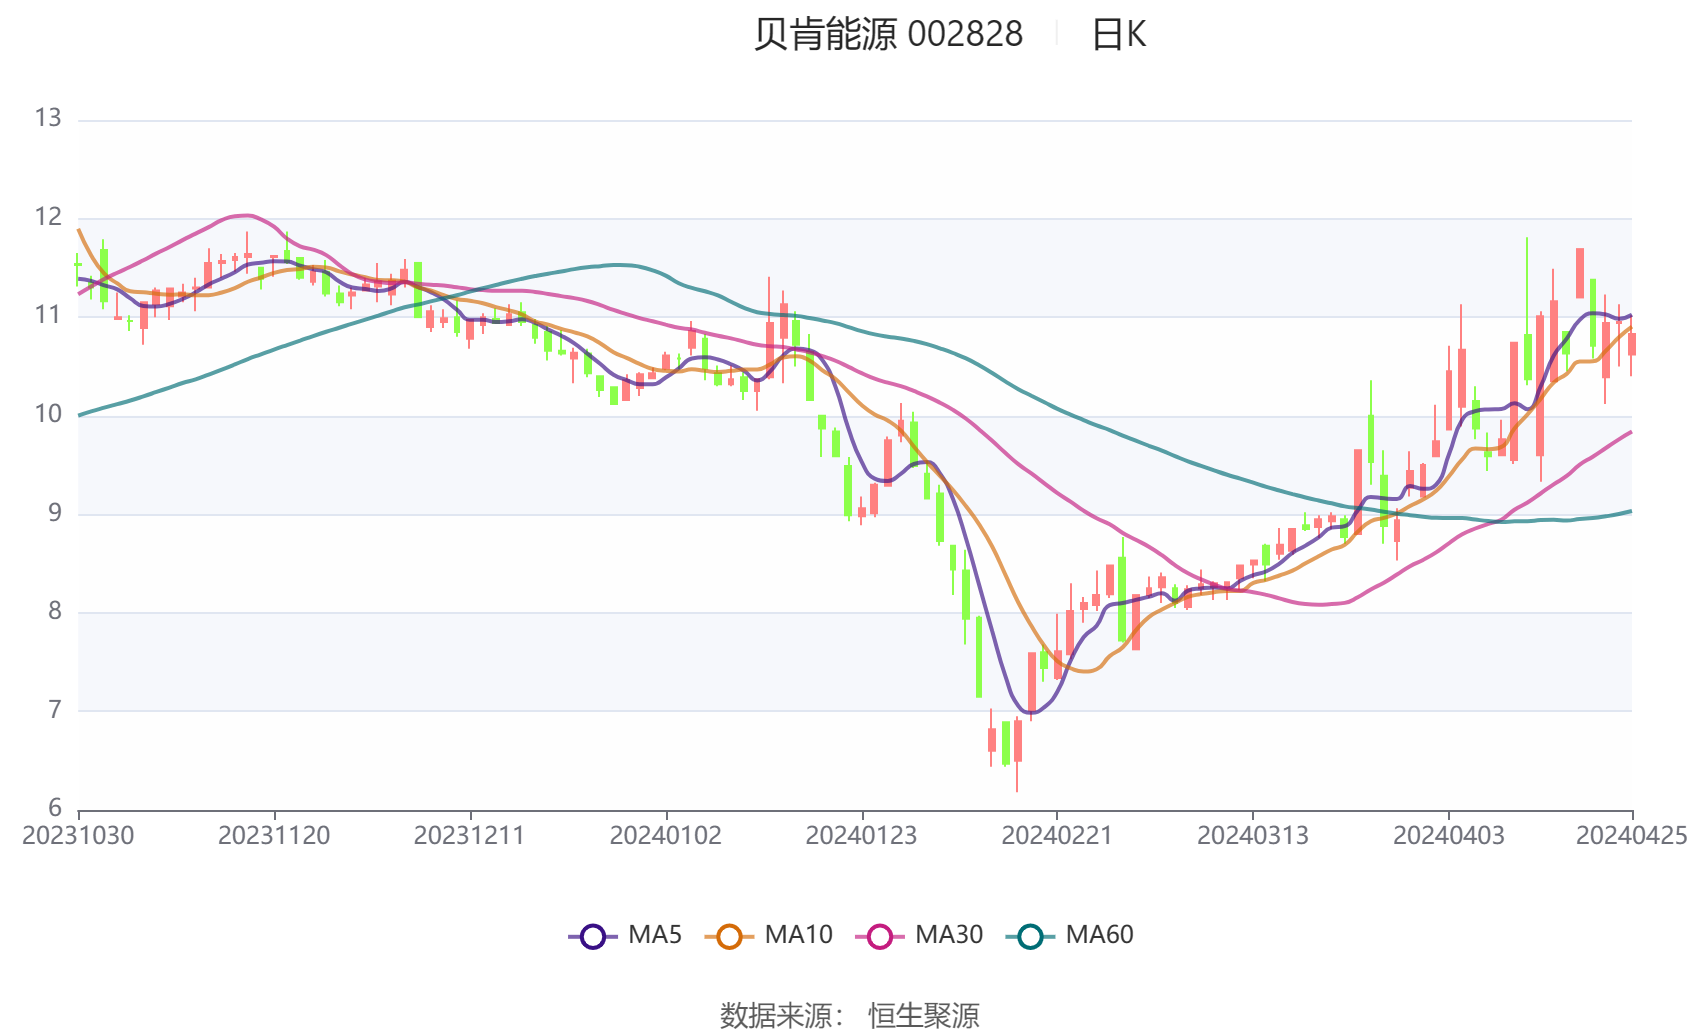The height and width of the screenshot is (1034, 1700).
Task: Click the y-axis value 12
Action: tap(48, 217)
